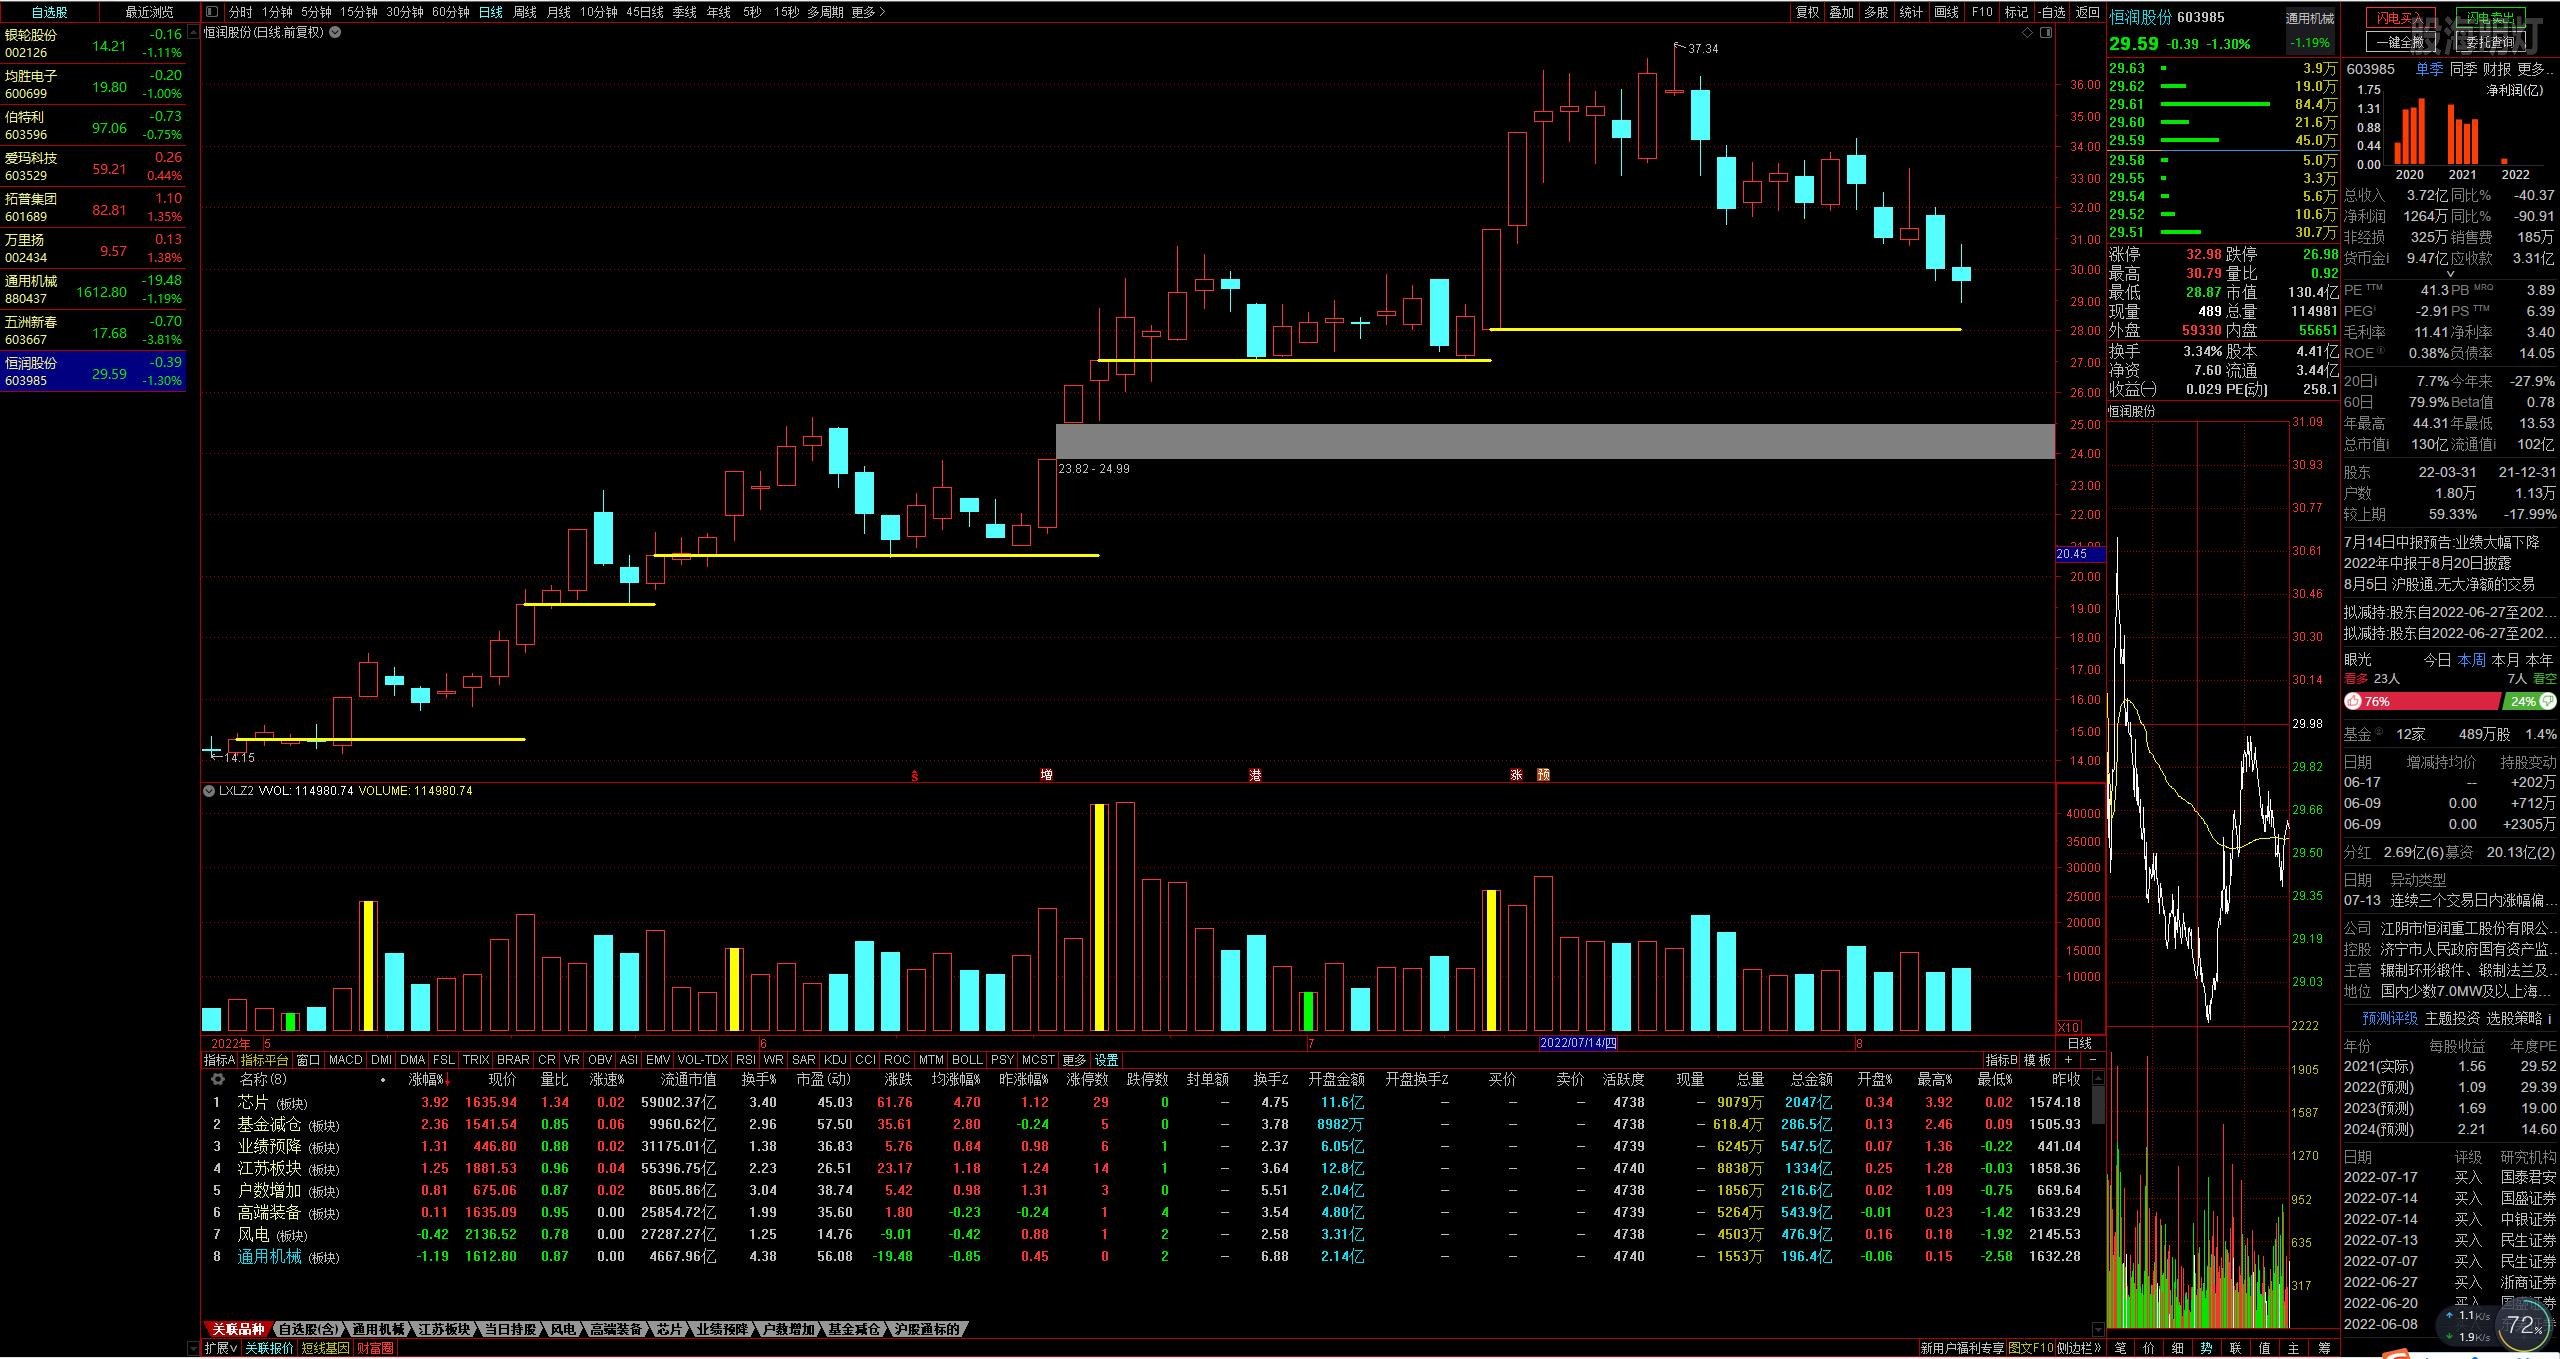Click the 返回 button in the top toolbar

[x=2086, y=12]
